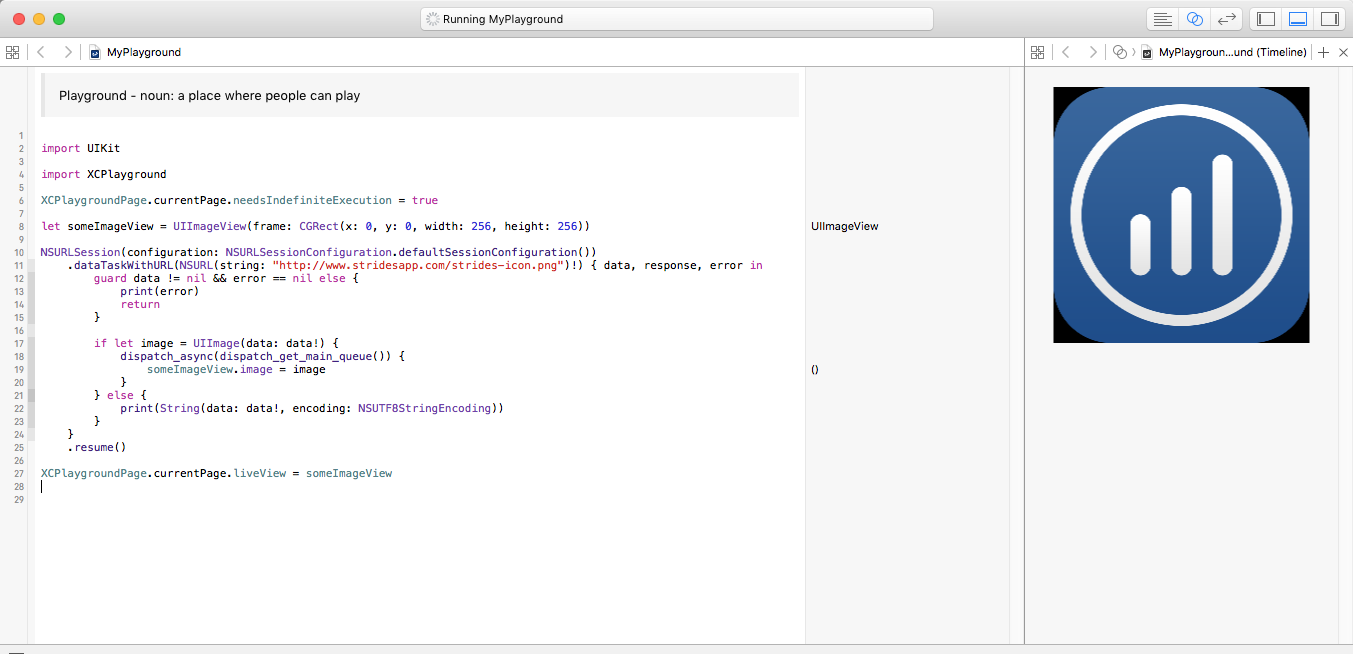Image resolution: width=1353 pixels, height=654 pixels.
Task: Toggle the Debug area panel
Action: pos(1298,19)
